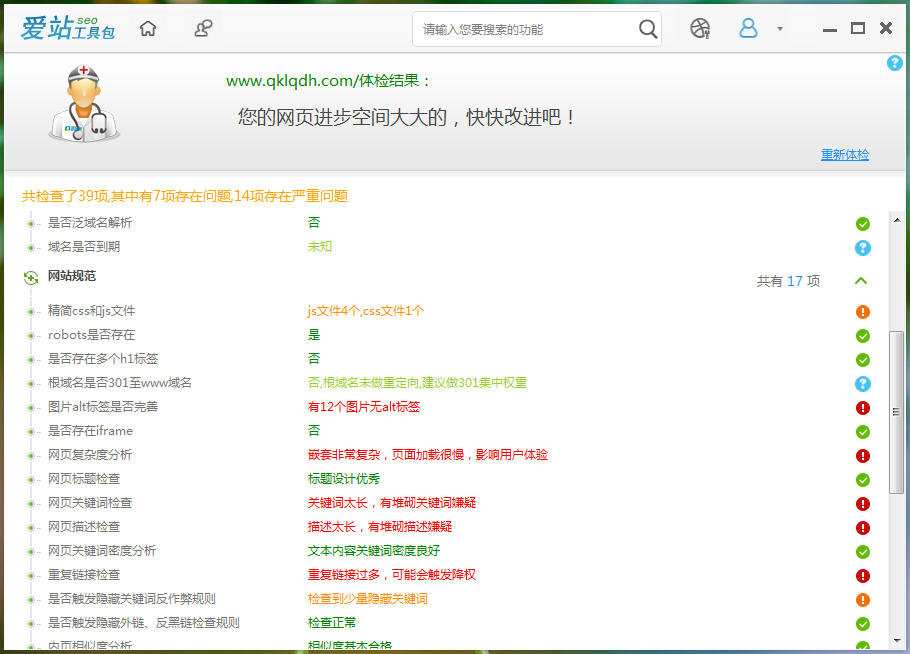Click red error icon for 图片alt标签是否完善
The image size is (910, 654).
(x=863, y=408)
